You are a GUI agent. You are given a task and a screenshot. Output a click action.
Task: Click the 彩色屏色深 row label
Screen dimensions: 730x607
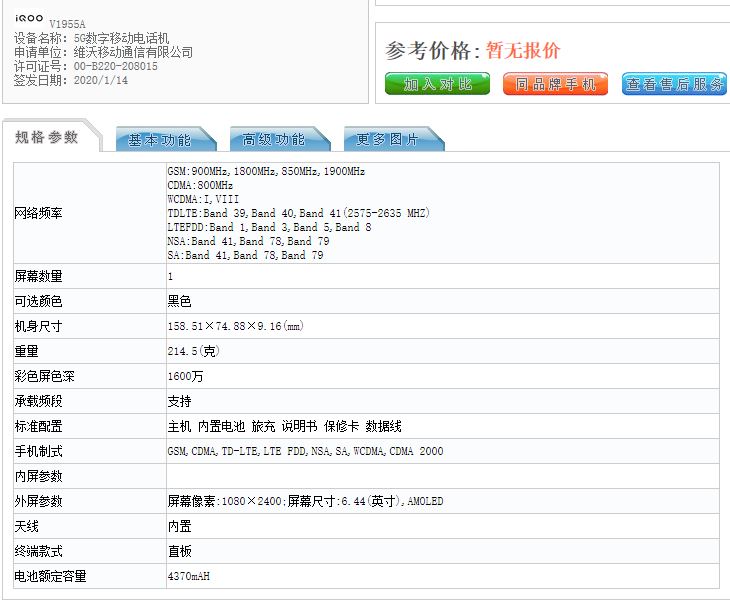click(44, 376)
